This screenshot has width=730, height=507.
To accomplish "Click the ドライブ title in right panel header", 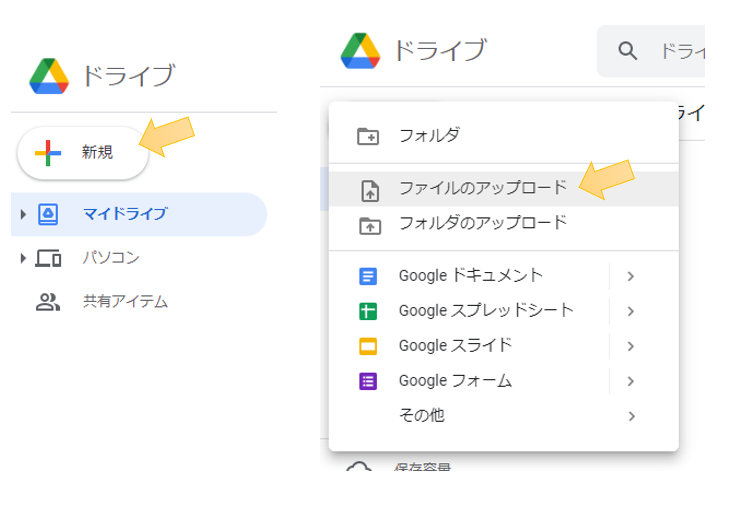I will point(440,50).
